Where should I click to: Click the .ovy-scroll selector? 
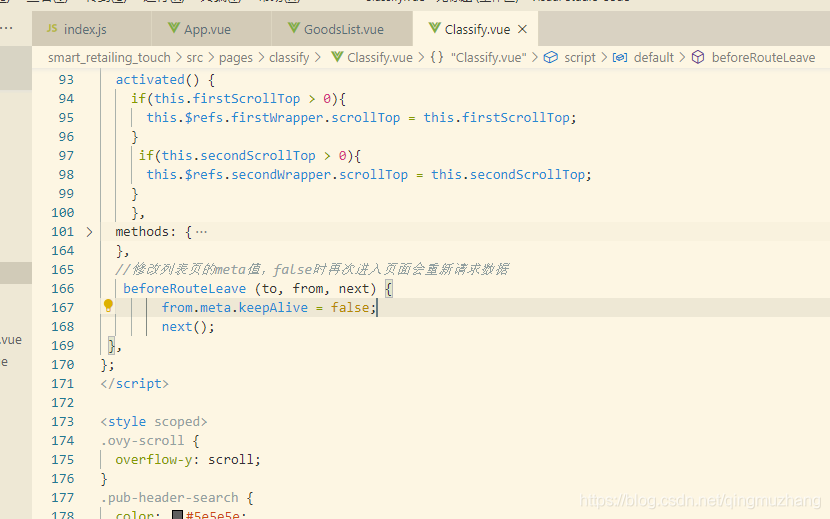pos(142,441)
